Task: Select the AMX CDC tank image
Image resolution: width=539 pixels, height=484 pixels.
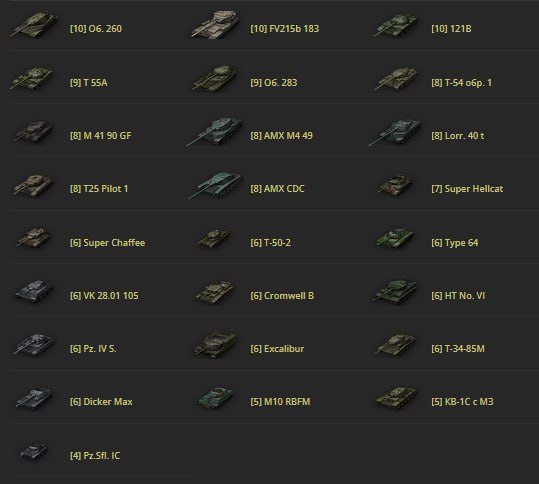Action: coord(214,185)
